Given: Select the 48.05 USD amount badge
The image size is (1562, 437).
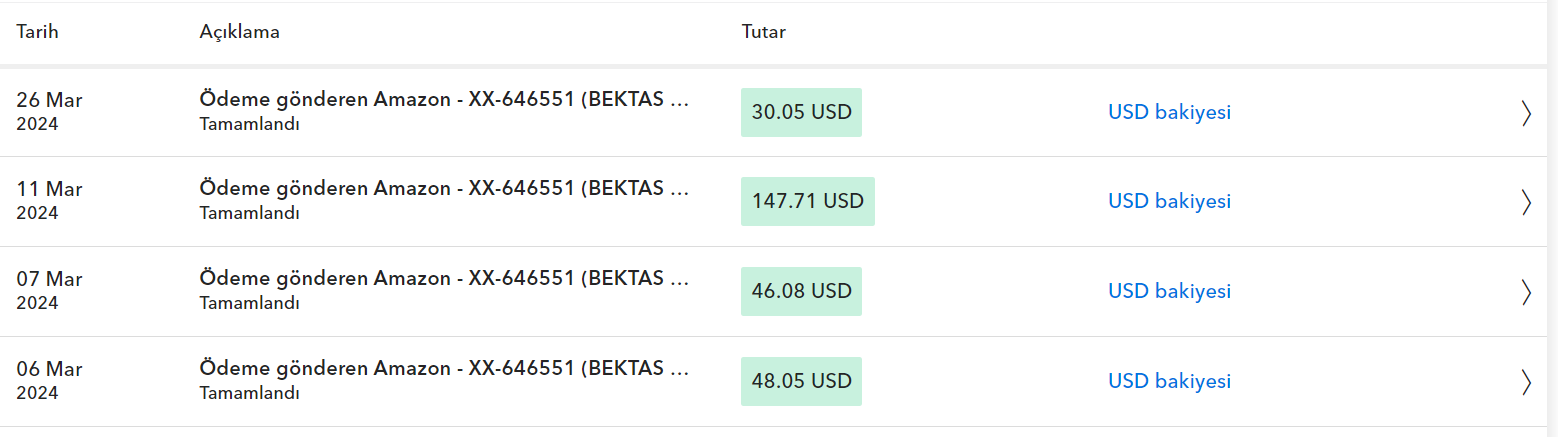Looking at the screenshot, I should click(x=801, y=381).
